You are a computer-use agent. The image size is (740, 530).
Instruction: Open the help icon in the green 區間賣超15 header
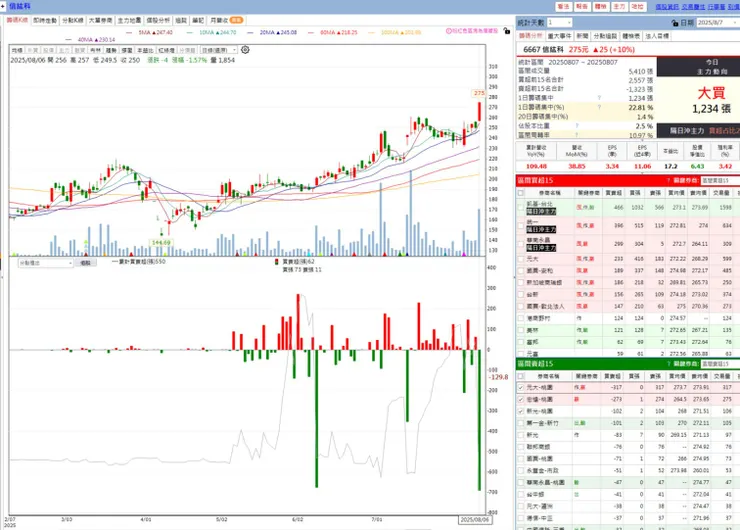[x=668, y=364]
